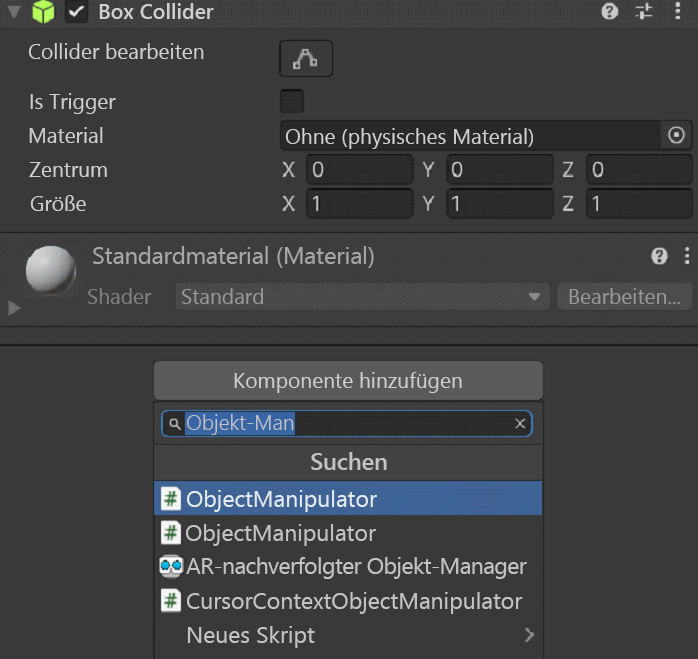This screenshot has width=698, height=659.
Task: Click the Größe X value field
Action: pos(360,203)
